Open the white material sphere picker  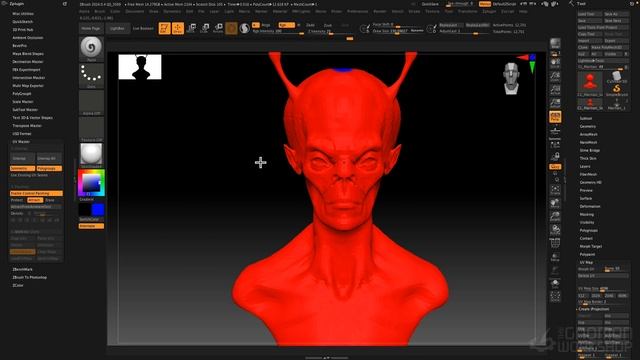91,155
